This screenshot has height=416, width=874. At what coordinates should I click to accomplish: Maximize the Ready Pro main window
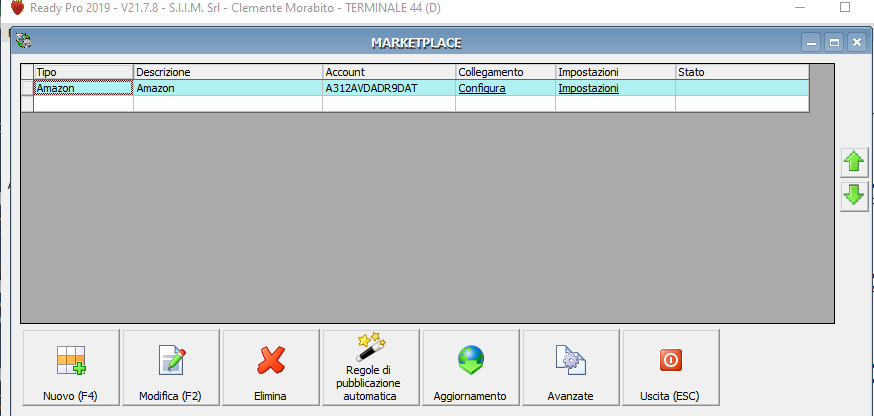coord(845,7)
